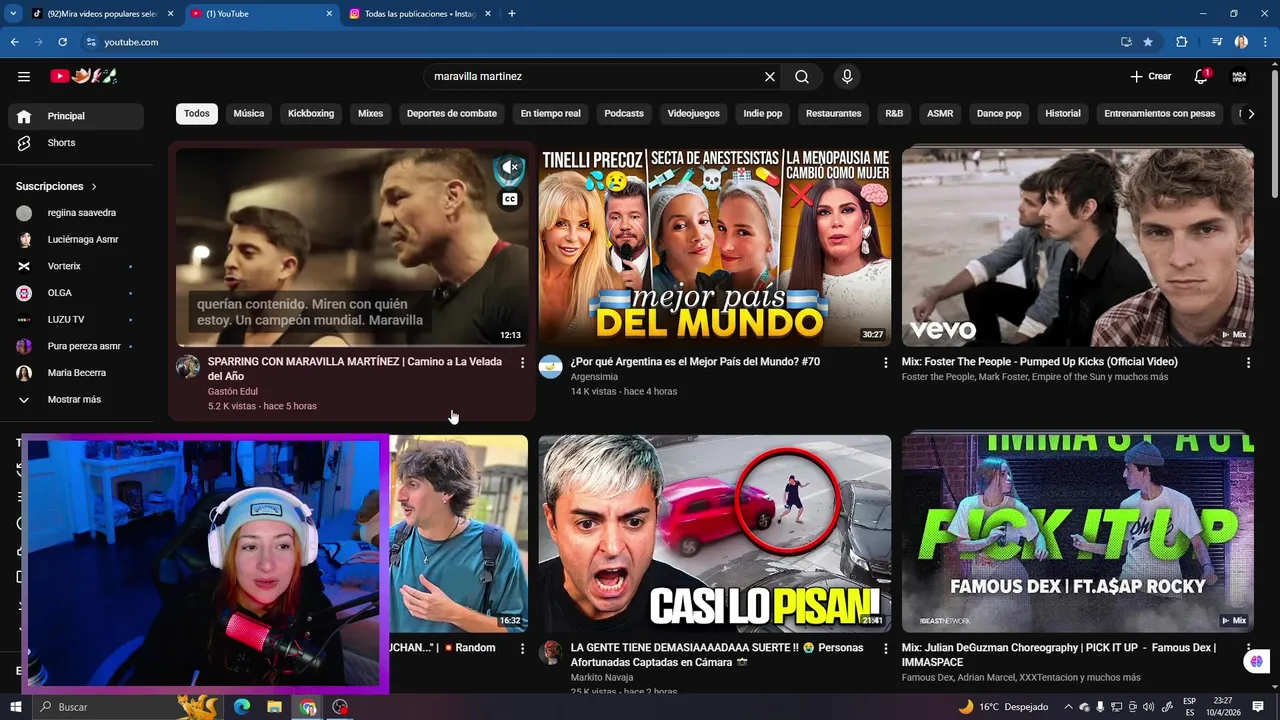1280x720 pixels.
Task: Click install app icon in address bar
Action: (1126, 42)
